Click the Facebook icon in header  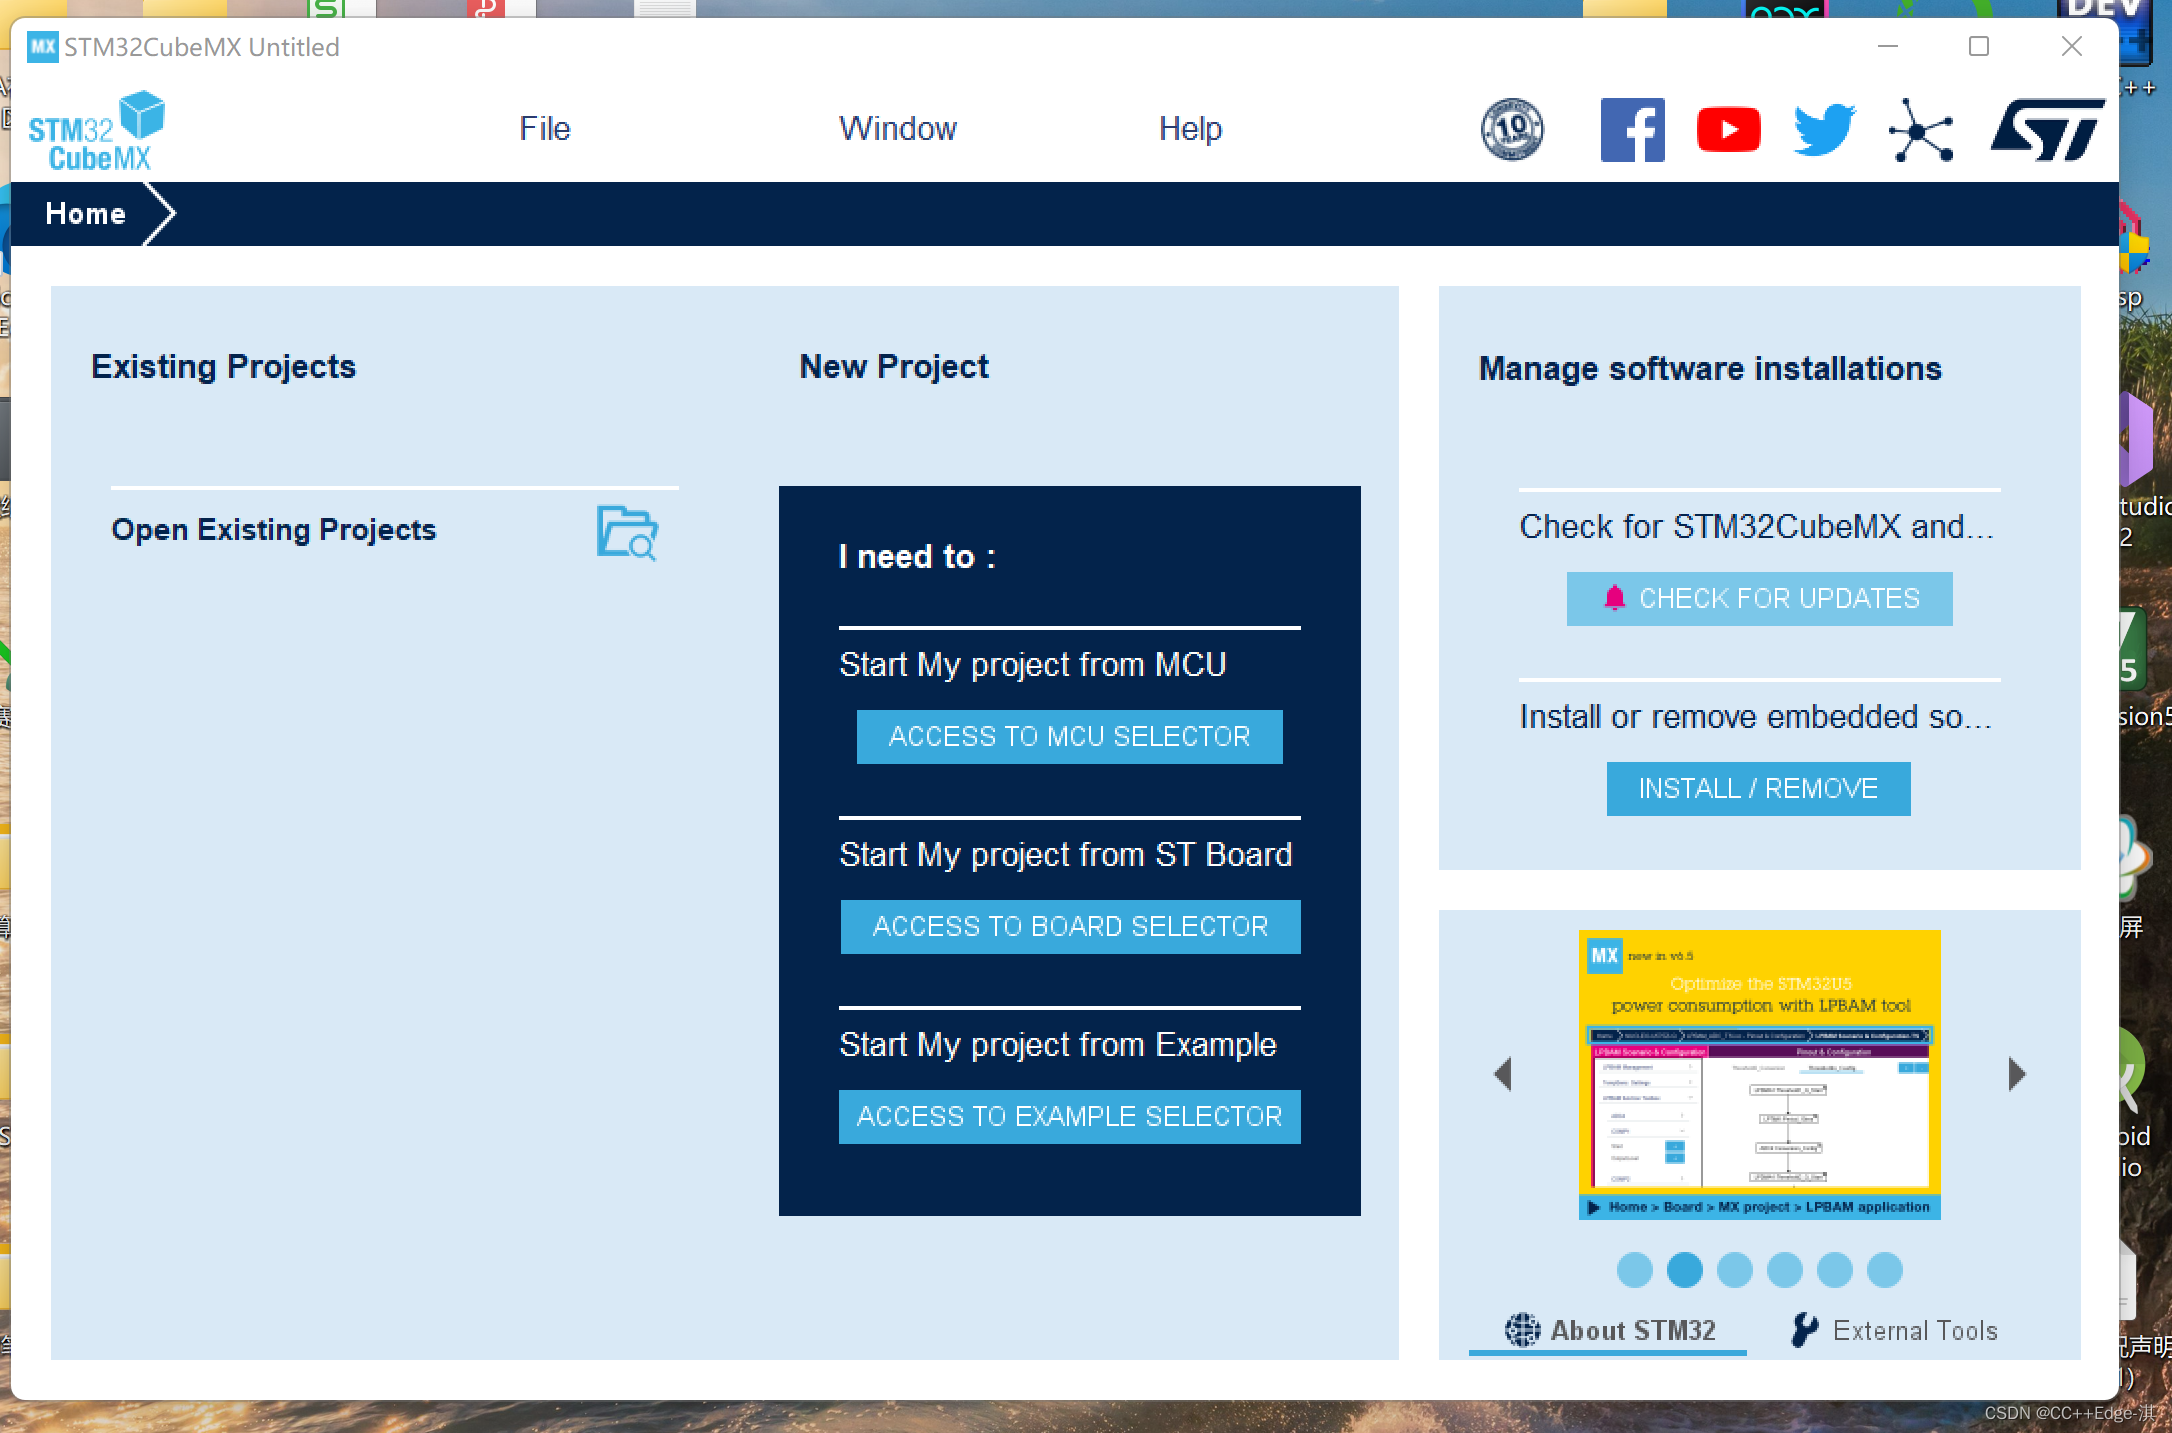1632,130
